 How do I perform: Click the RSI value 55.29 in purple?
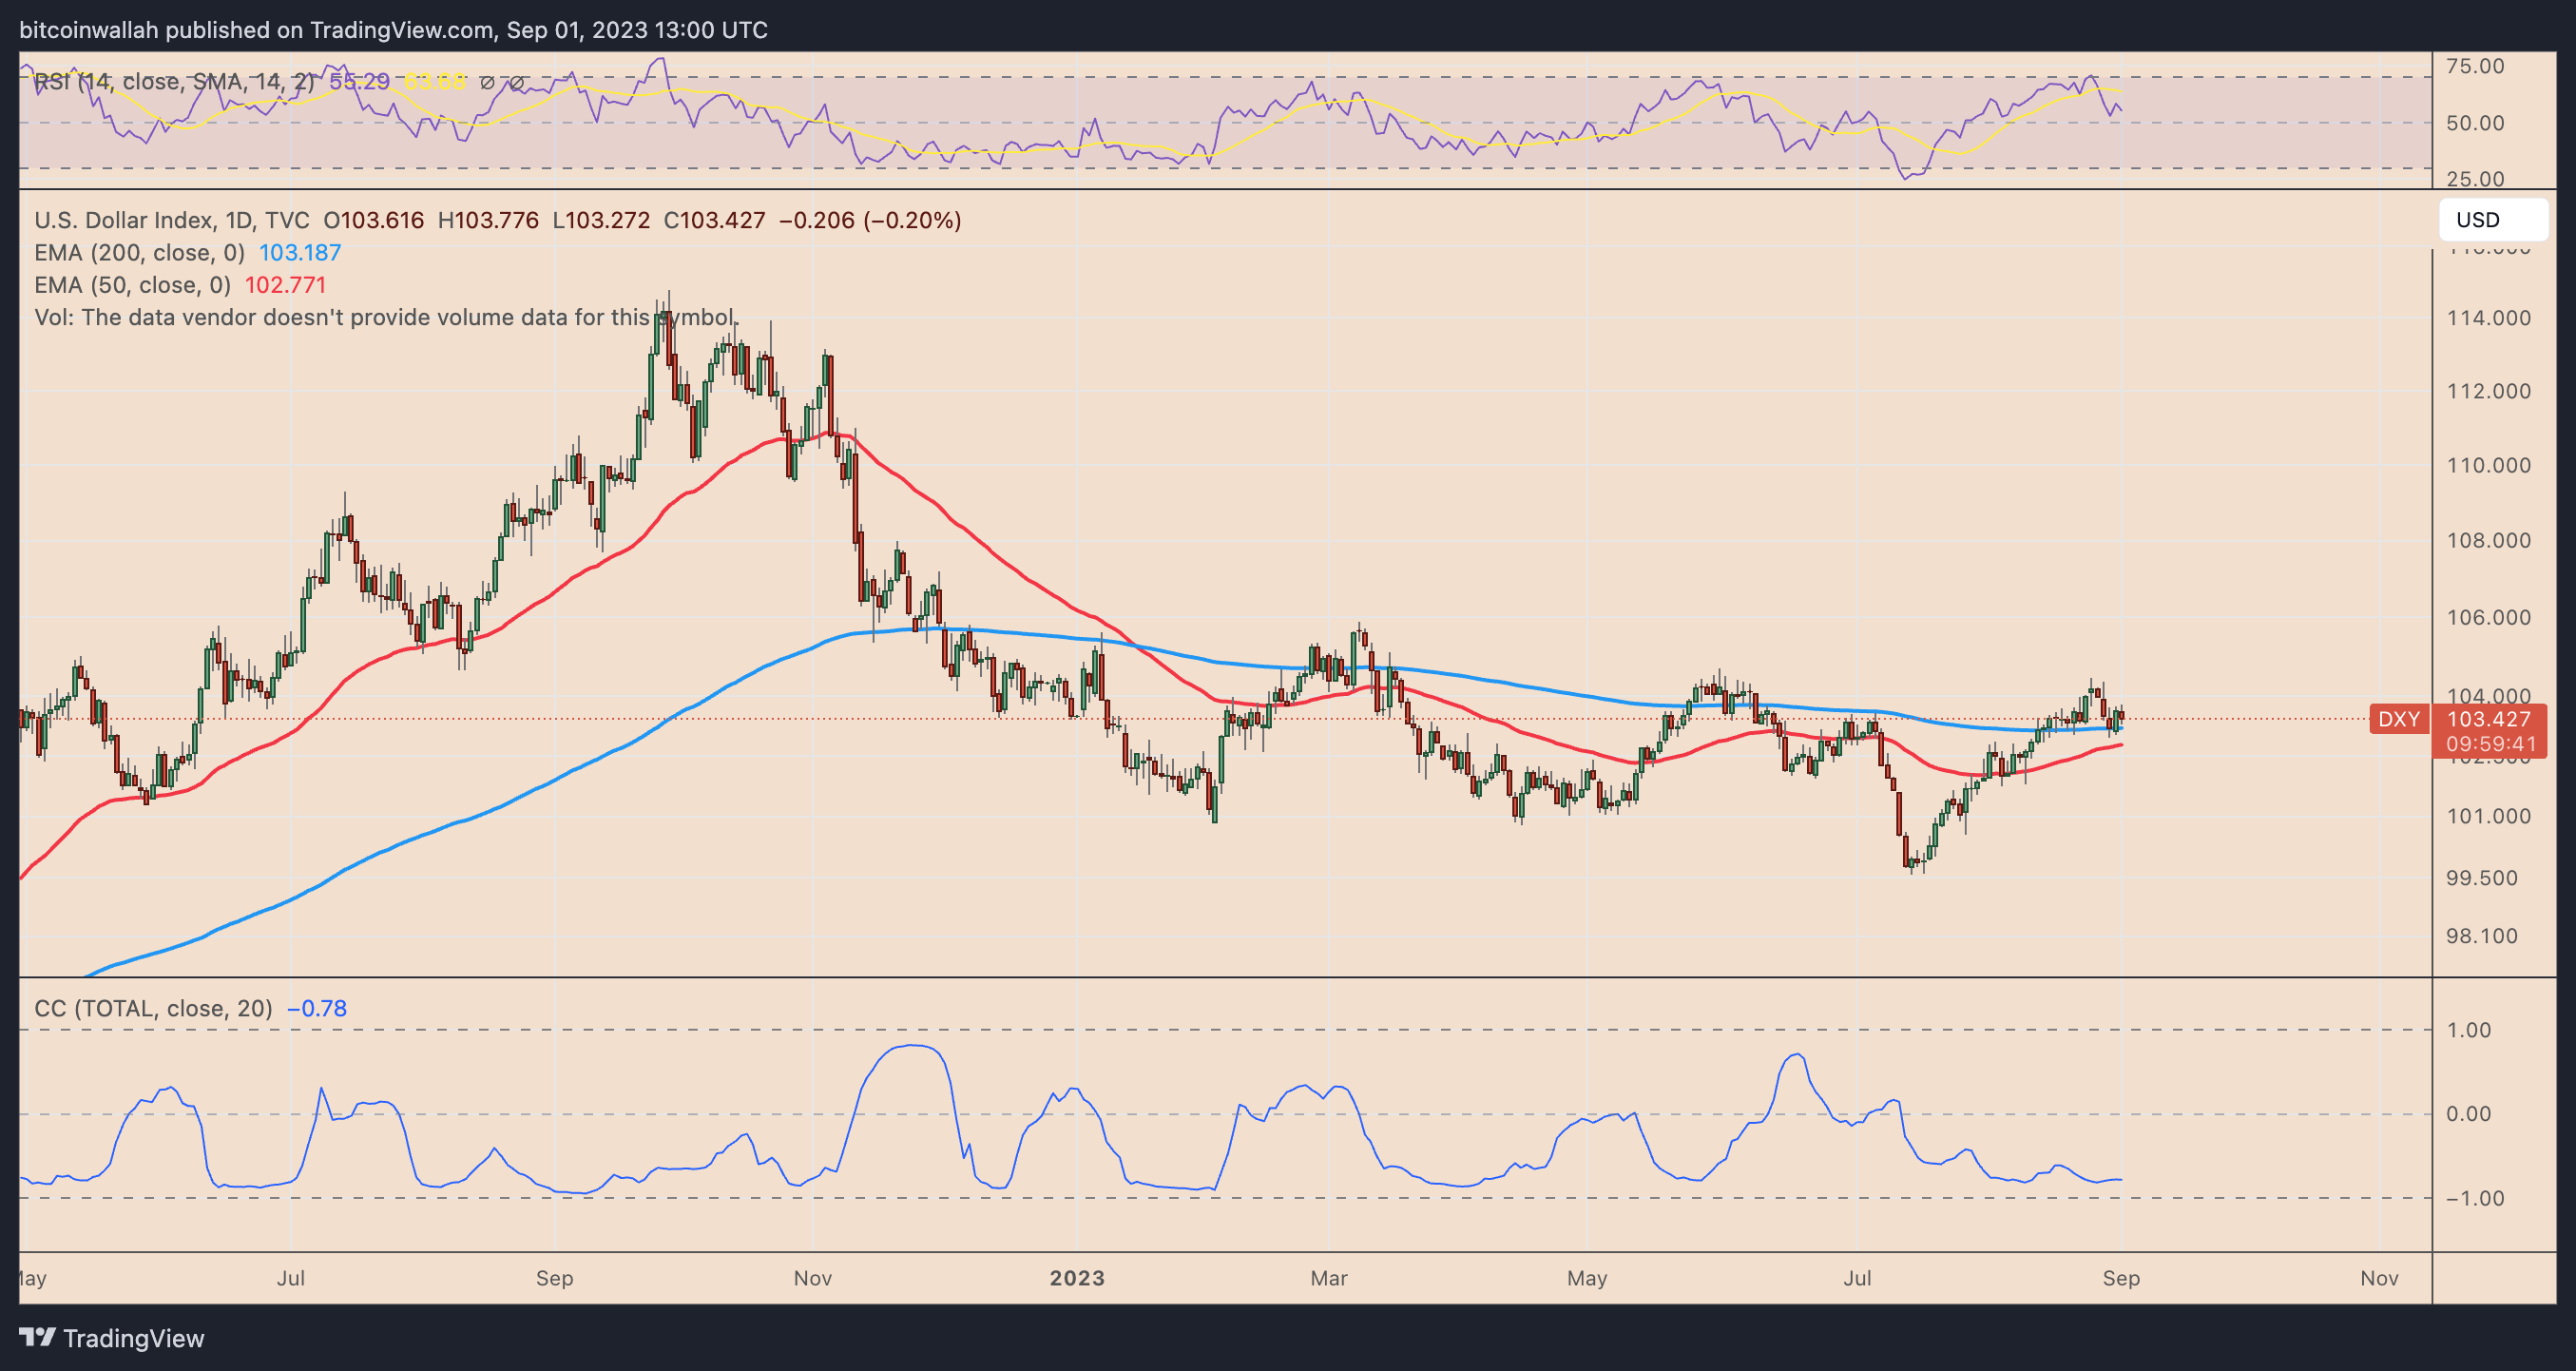(359, 82)
